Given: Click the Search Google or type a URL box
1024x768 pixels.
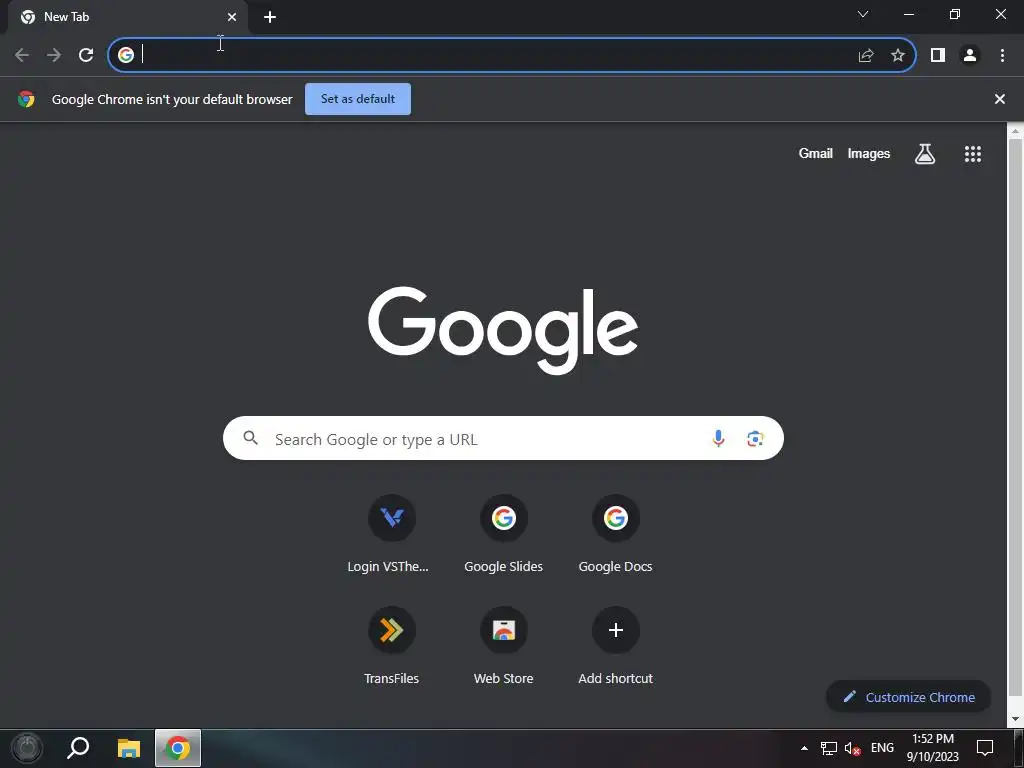Looking at the screenshot, I should (x=503, y=438).
